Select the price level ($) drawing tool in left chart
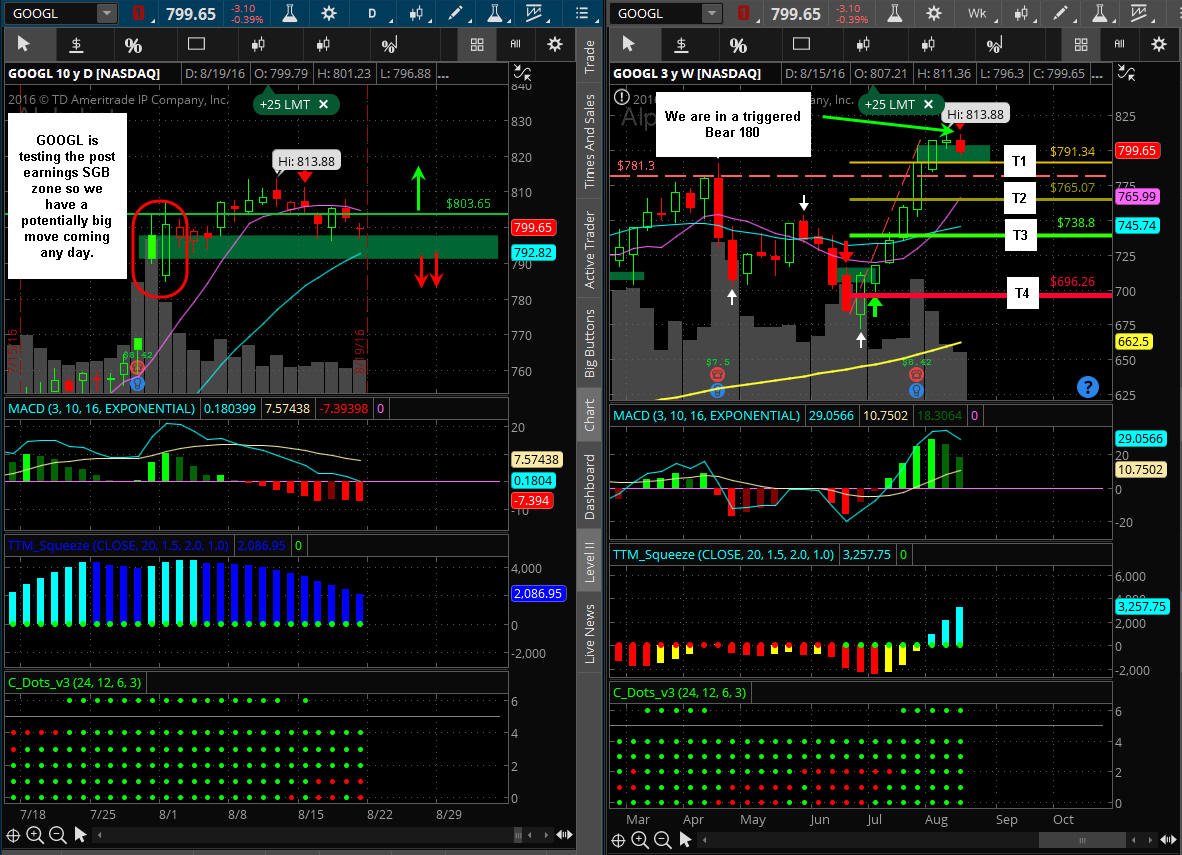This screenshot has width=1182, height=855. (x=76, y=44)
